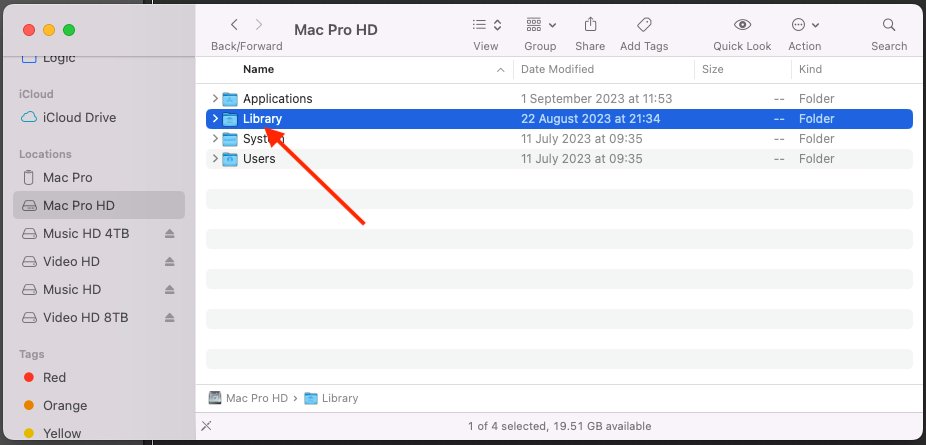Eject the Video HD volume
Viewport: 926px width, 445px height.
[169, 261]
